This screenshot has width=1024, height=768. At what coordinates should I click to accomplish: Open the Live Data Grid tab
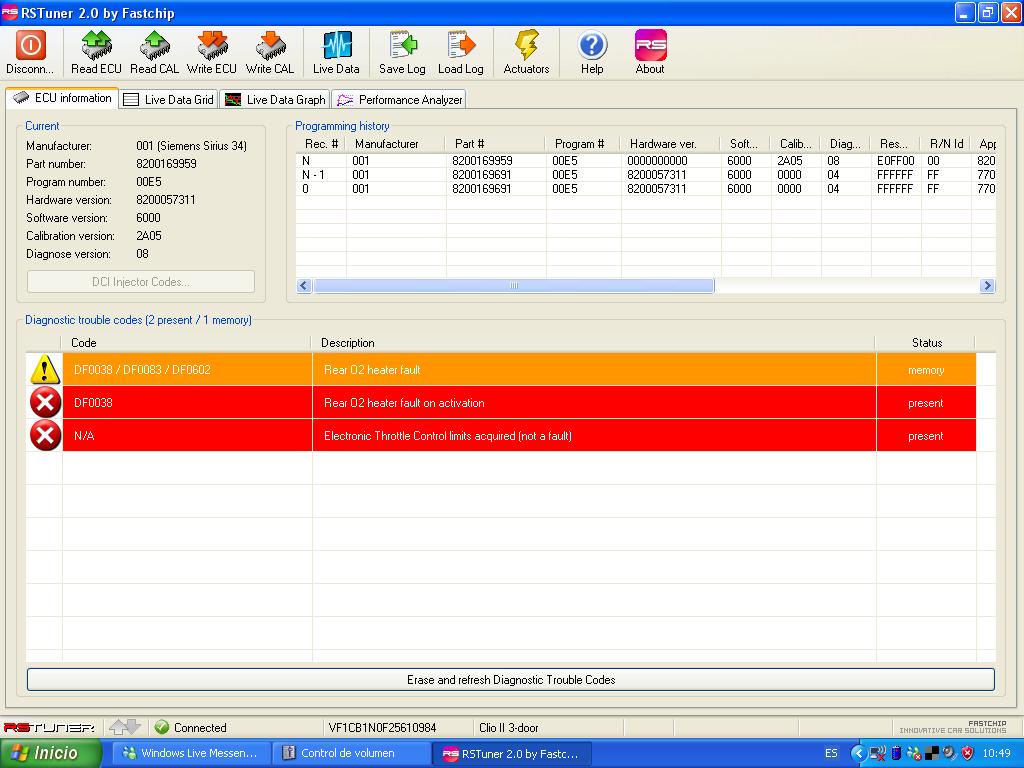168,99
